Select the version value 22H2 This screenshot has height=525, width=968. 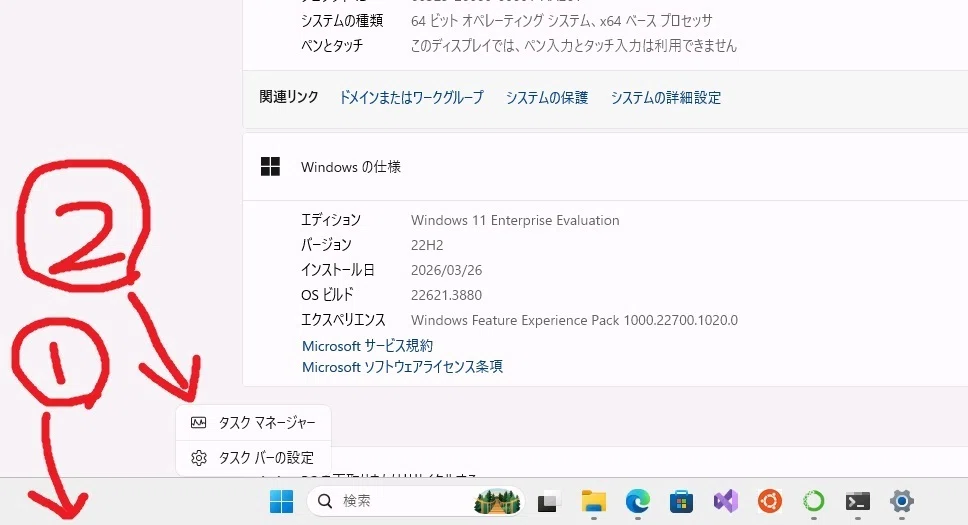pyautogui.click(x=427, y=245)
